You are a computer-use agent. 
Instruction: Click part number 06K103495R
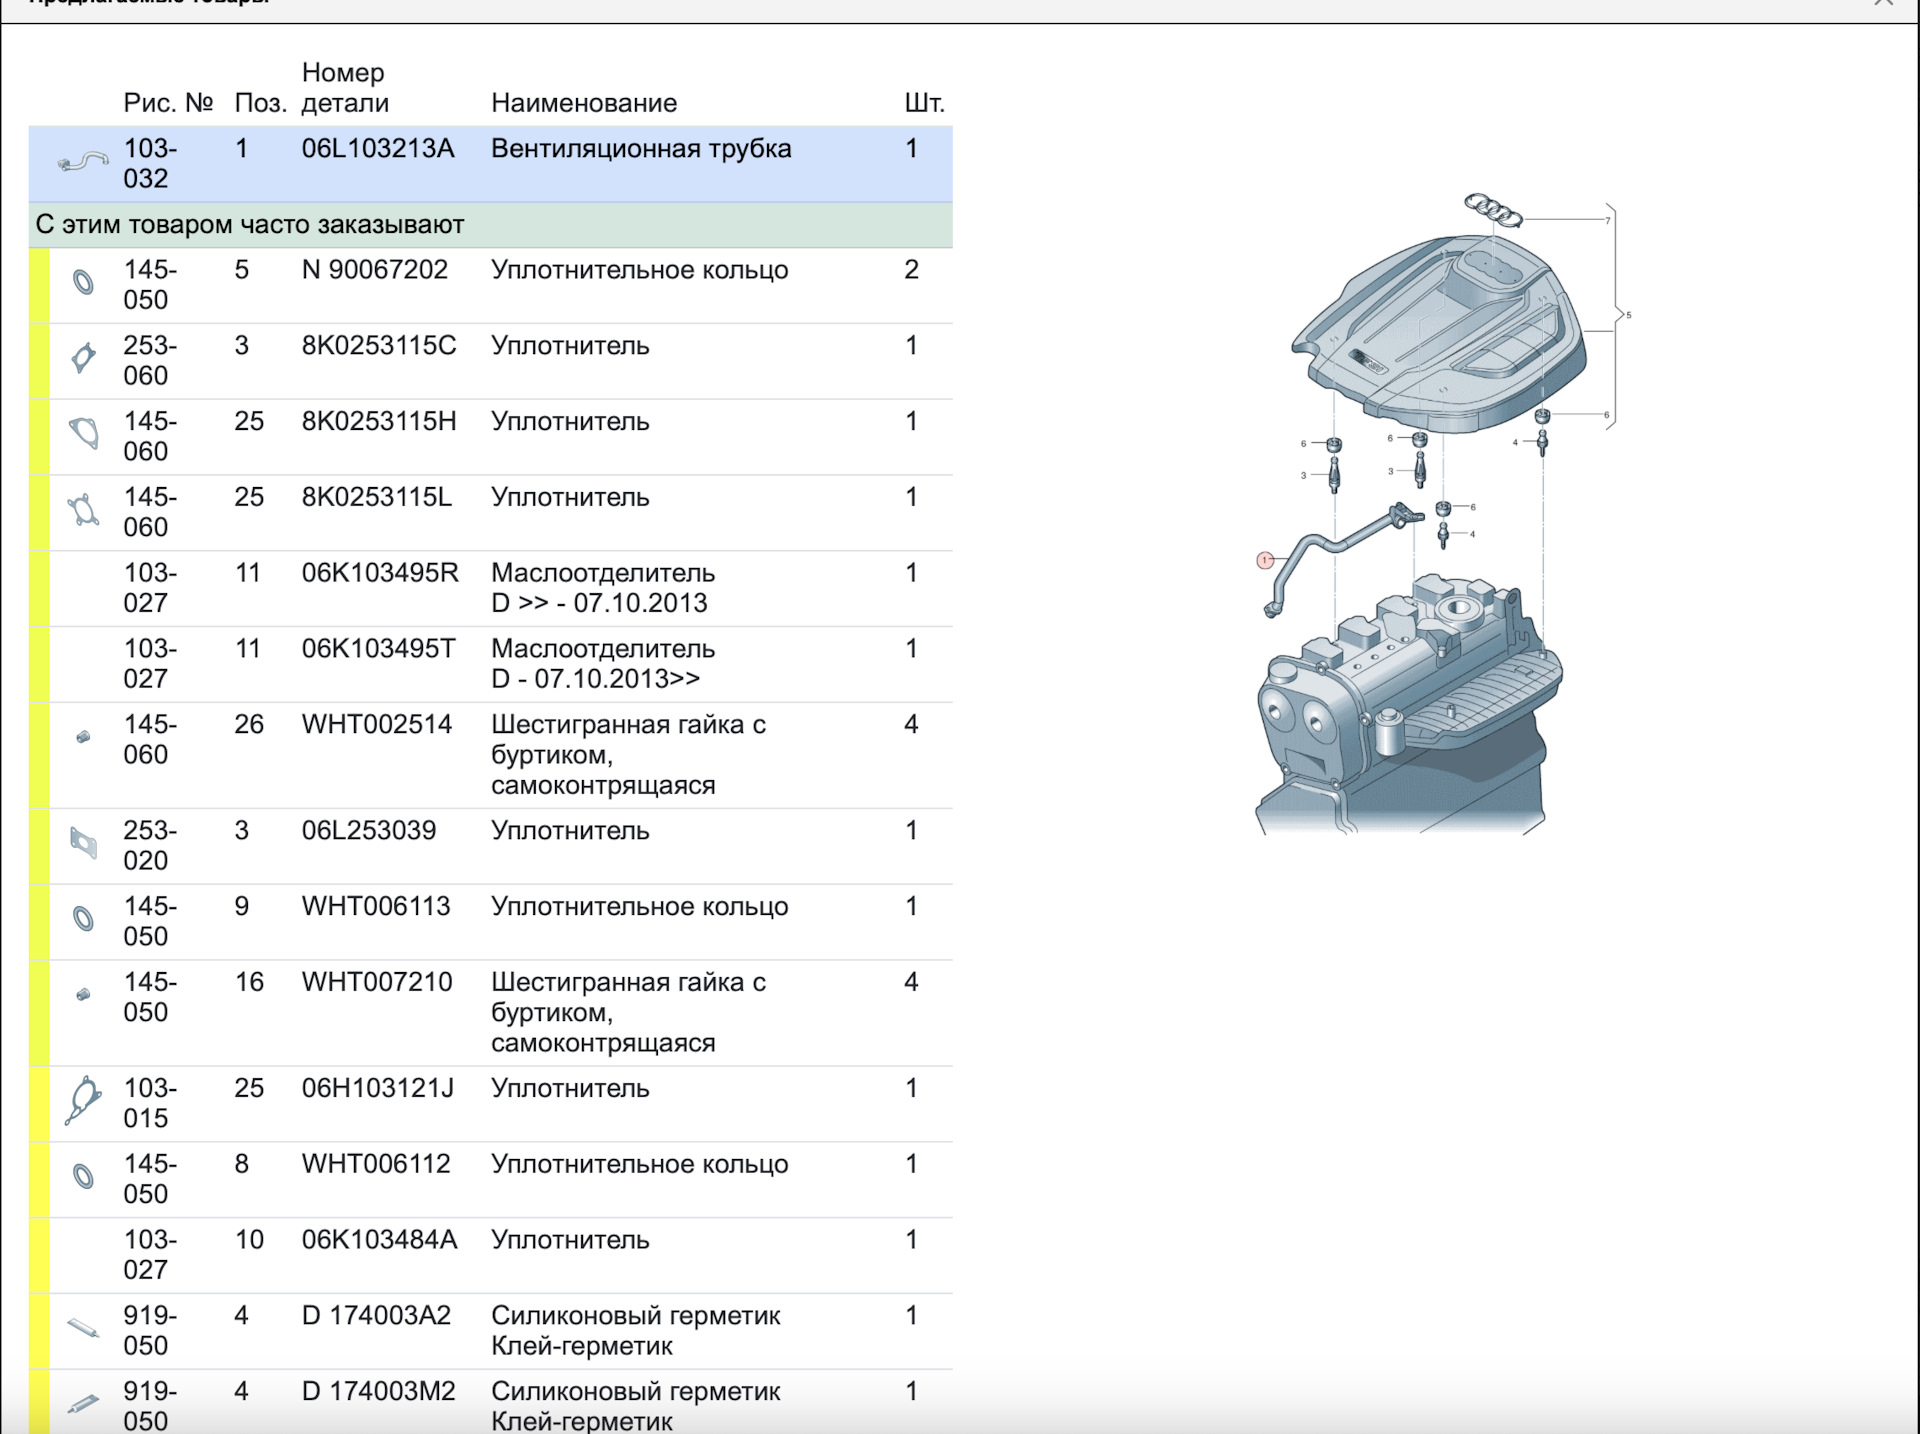click(x=380, y=573)
